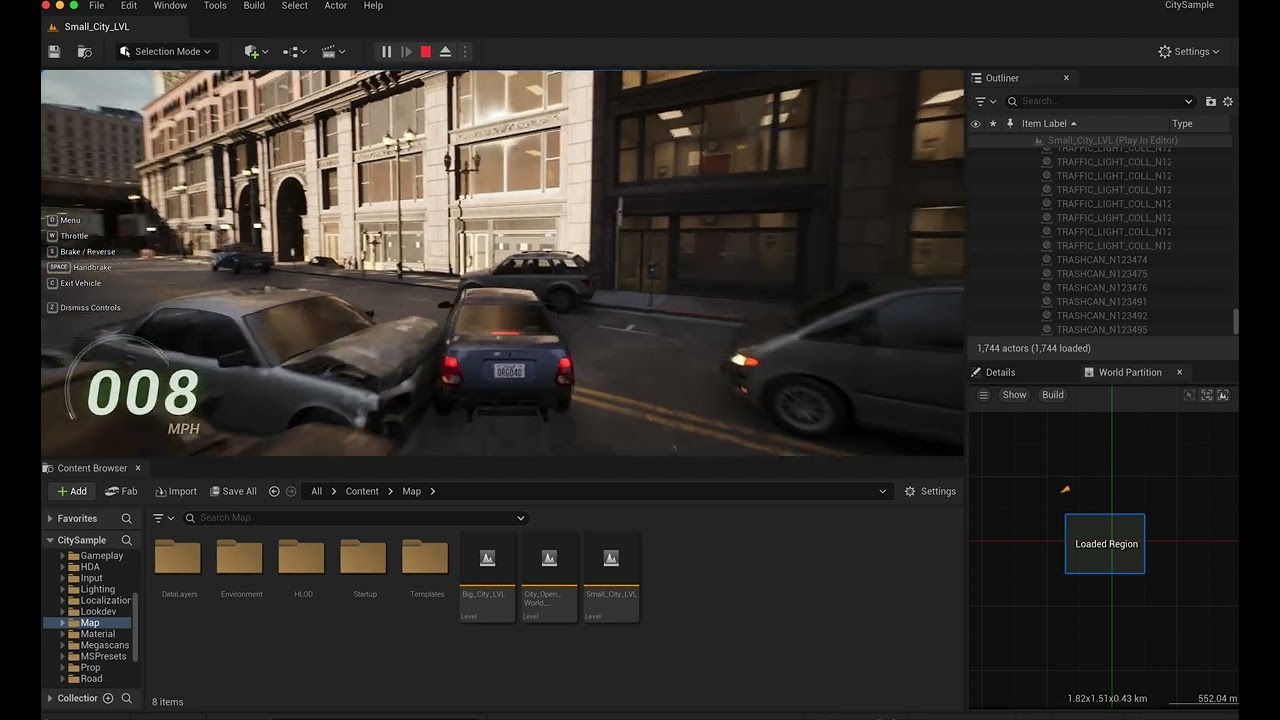
Task: Open the Selection Mode dropdown
Action: tap(165, 52)
